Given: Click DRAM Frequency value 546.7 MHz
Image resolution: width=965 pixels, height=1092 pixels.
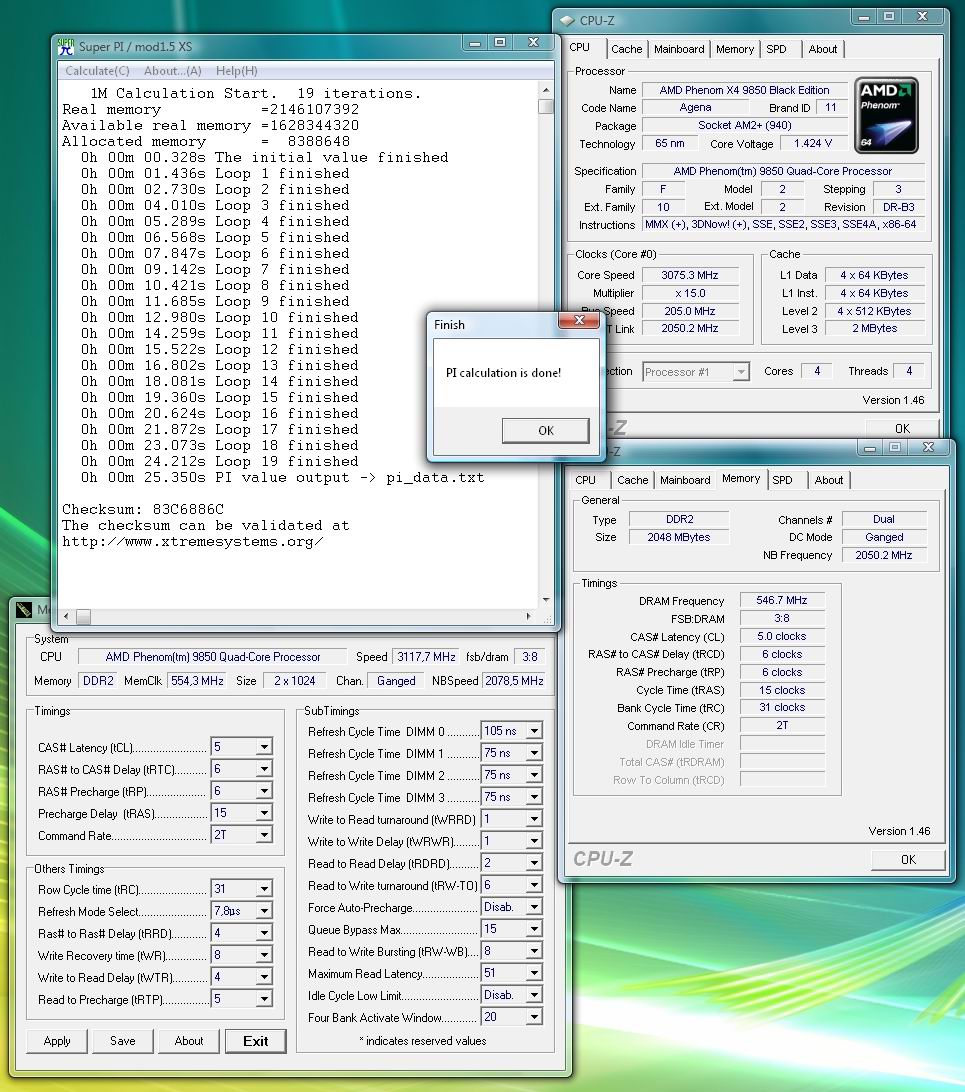Looking at the screenshot, I should pyautogui.click(x=782, y=600).
